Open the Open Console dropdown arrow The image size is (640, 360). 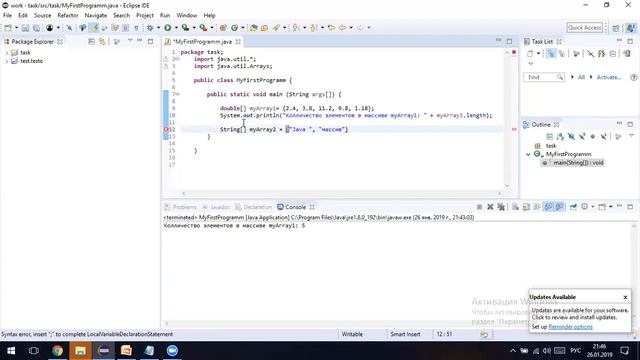pyautogui.click(x=611, y=207)
